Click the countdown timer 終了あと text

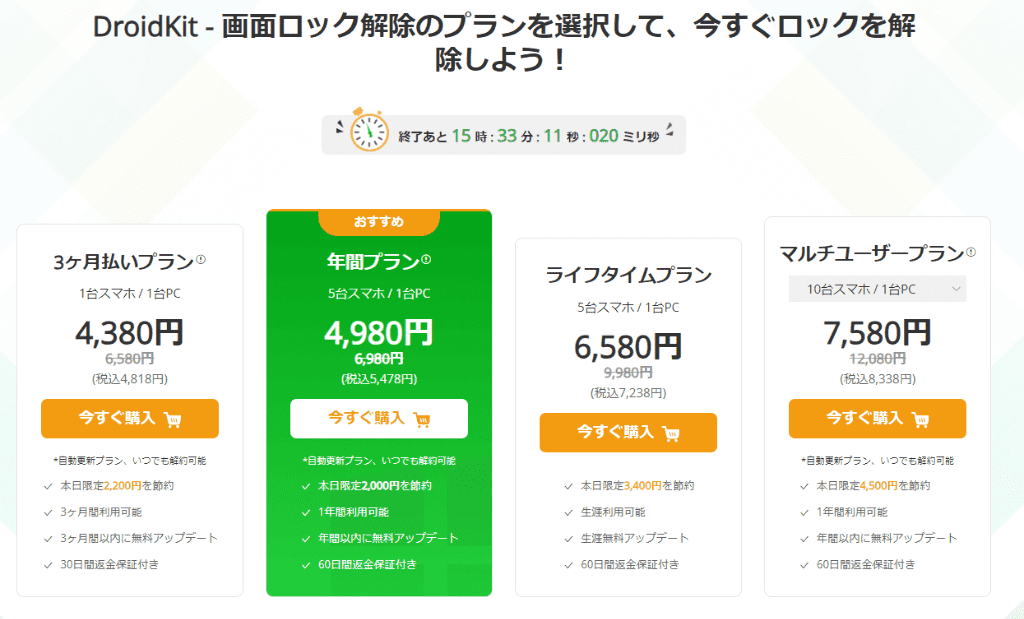[423, 136]
